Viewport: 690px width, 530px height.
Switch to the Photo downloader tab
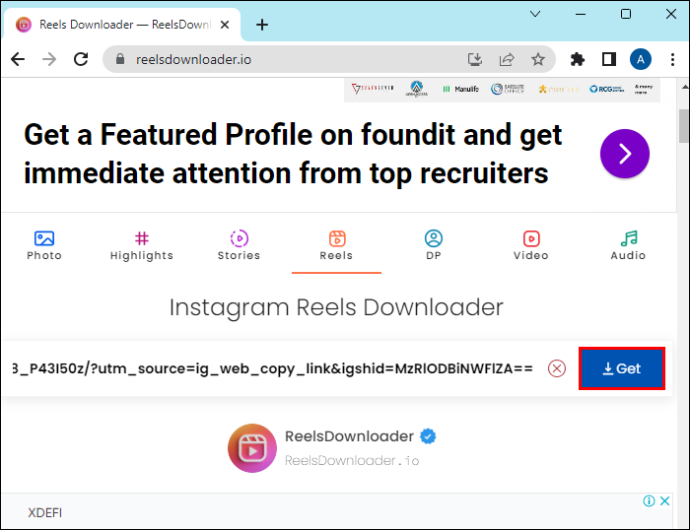[x=44, y=246]
